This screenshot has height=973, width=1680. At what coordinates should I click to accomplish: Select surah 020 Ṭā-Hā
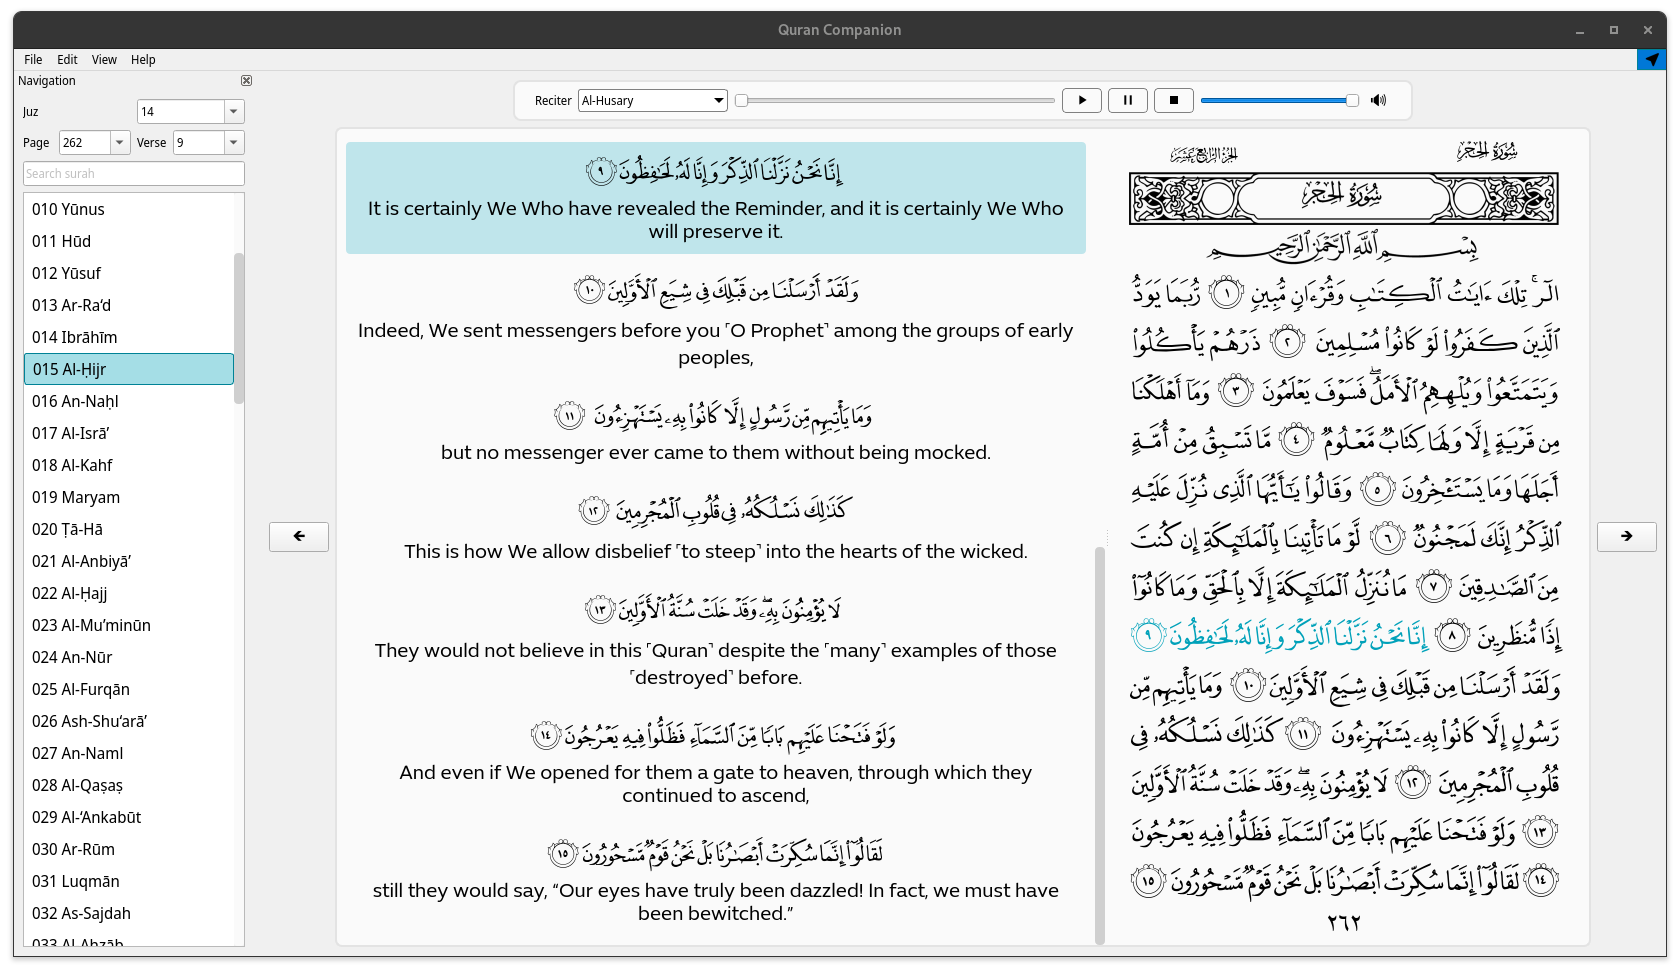(129, 529)
